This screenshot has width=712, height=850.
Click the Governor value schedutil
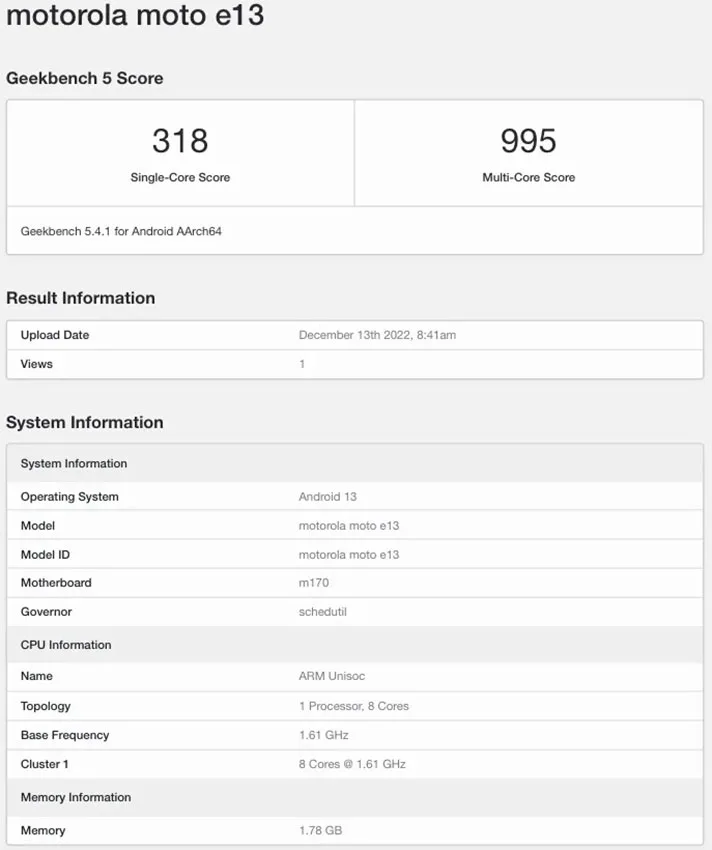(323, 611)
